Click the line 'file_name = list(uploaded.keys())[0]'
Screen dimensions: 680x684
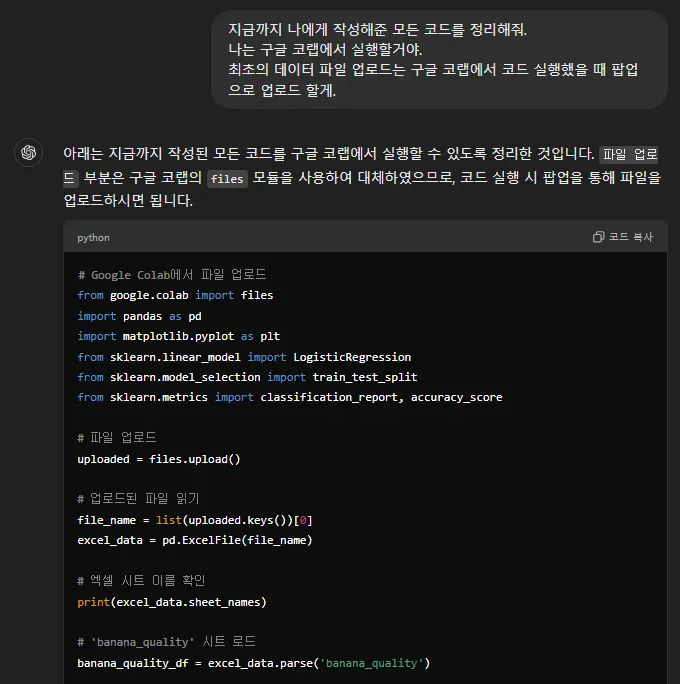(x=195, y=520)
